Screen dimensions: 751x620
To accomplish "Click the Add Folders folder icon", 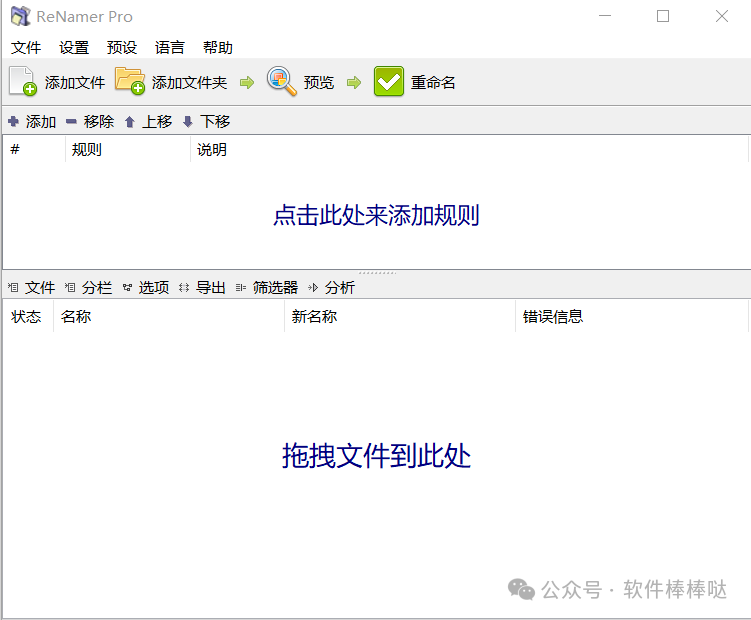I will pos(130,81).
